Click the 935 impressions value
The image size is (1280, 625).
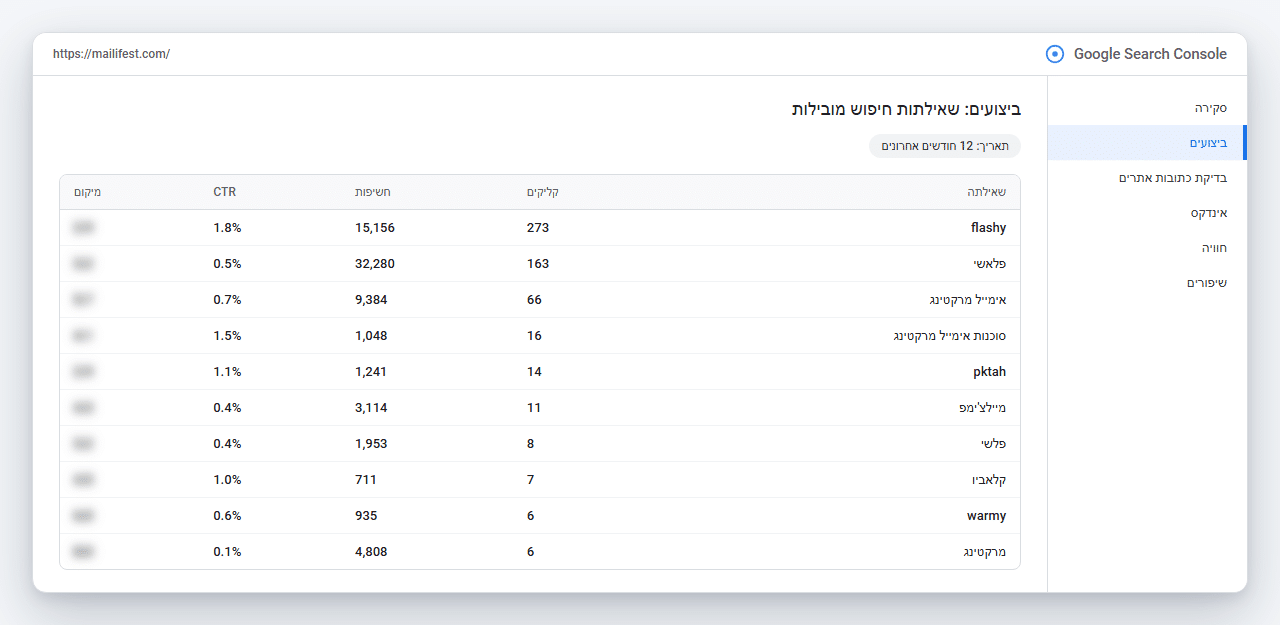[366, 516]
